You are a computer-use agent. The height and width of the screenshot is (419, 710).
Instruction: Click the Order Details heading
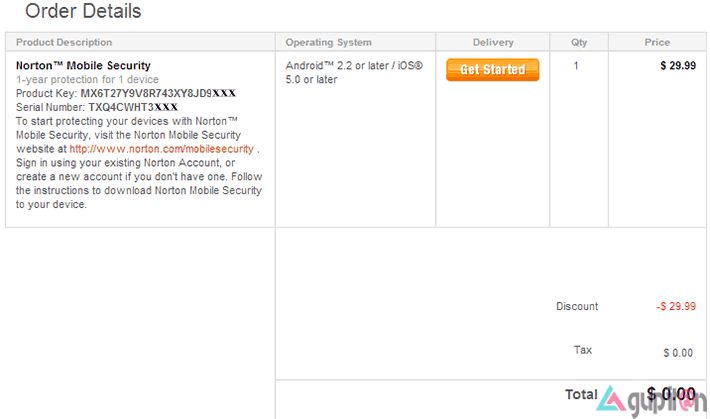click(83, 11)
